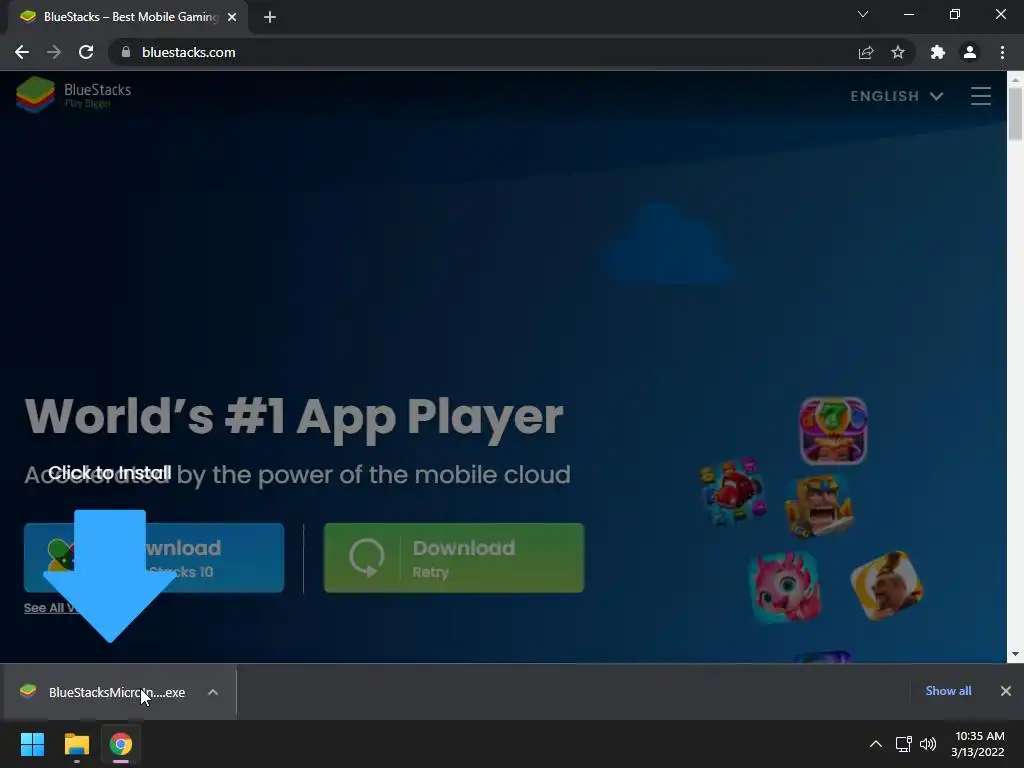Close the downloads bar
Viewport: 1024px width, 768px height.
pyautogui.click(x=1006, y=691)
